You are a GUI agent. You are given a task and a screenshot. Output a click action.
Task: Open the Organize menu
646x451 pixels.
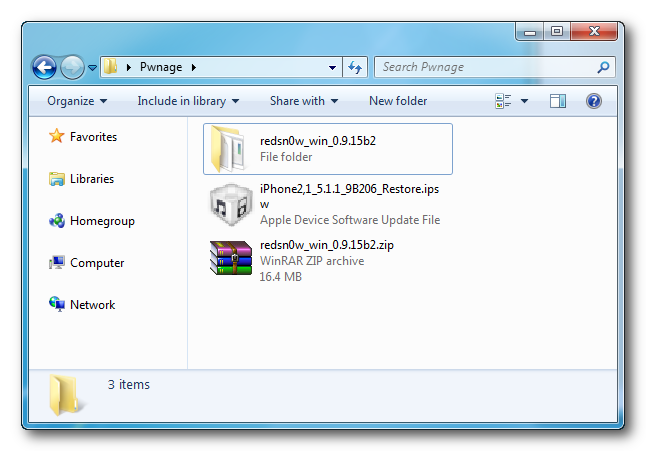[x=77, y=101]
